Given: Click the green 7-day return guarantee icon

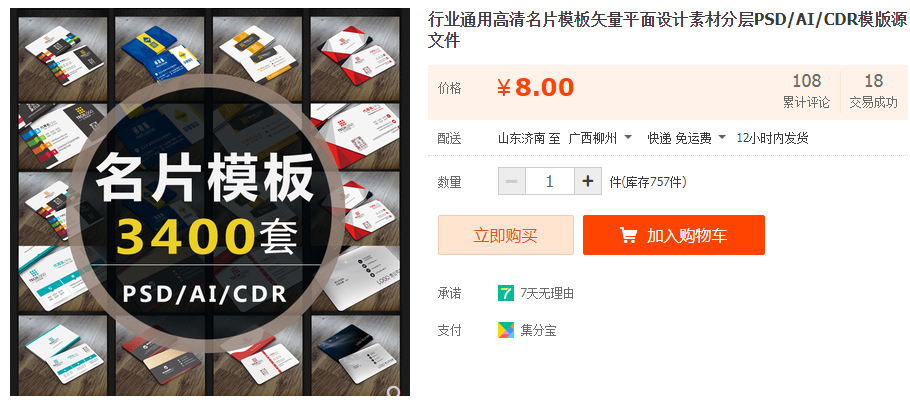Looking at the screenshot, I should click(x=505, y=293).
